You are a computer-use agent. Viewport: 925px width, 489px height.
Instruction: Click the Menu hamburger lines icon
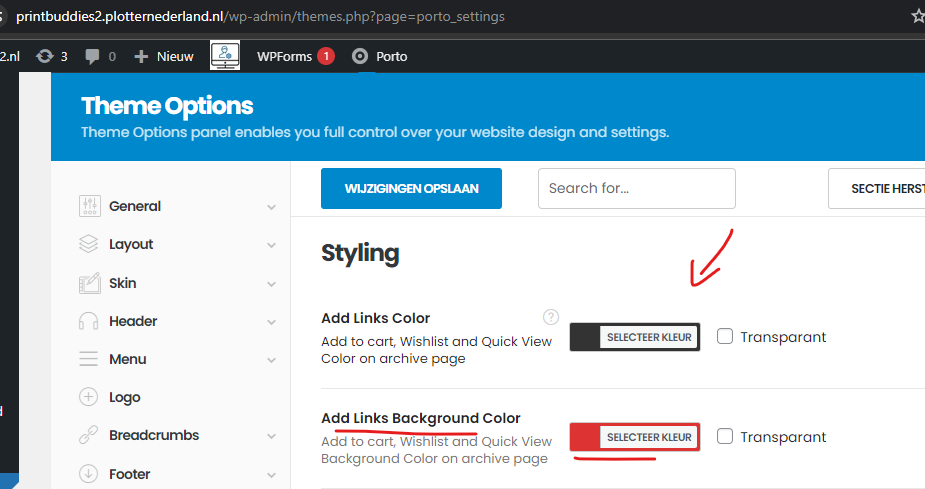click(x=88, y=359)
